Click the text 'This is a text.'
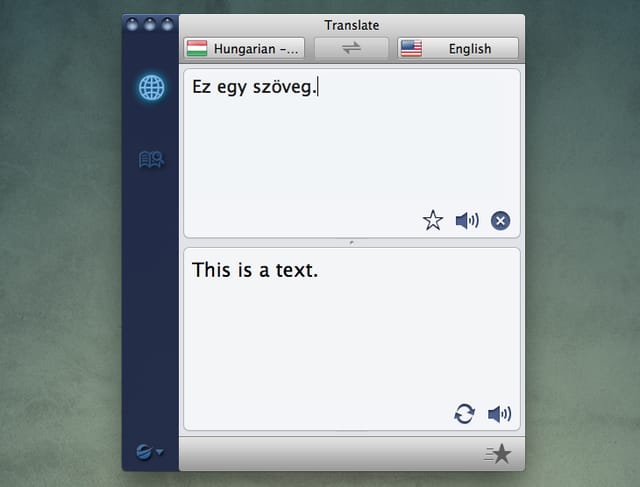This screenshot has width=640, height=487. [x=255, y=270]
